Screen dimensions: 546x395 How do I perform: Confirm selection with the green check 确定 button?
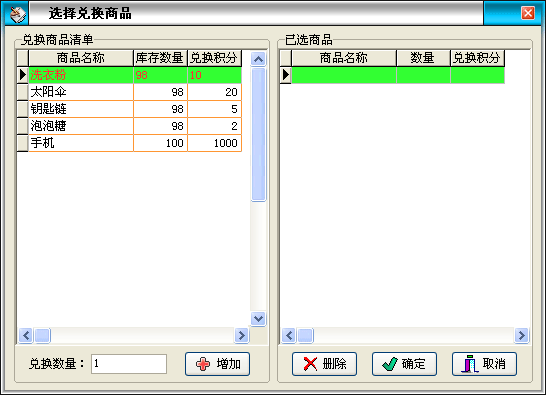point(404,364)
